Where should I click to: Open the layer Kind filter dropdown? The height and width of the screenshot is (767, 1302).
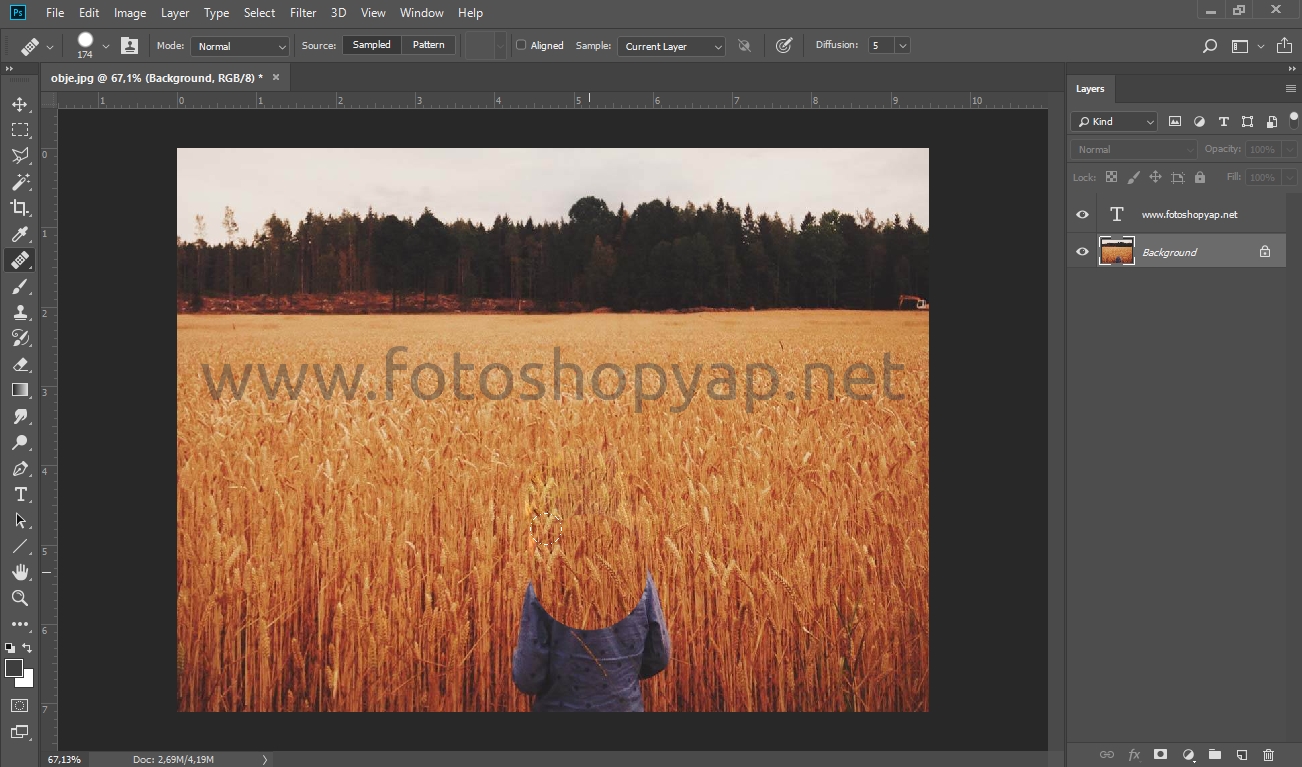coord(1114,122)
